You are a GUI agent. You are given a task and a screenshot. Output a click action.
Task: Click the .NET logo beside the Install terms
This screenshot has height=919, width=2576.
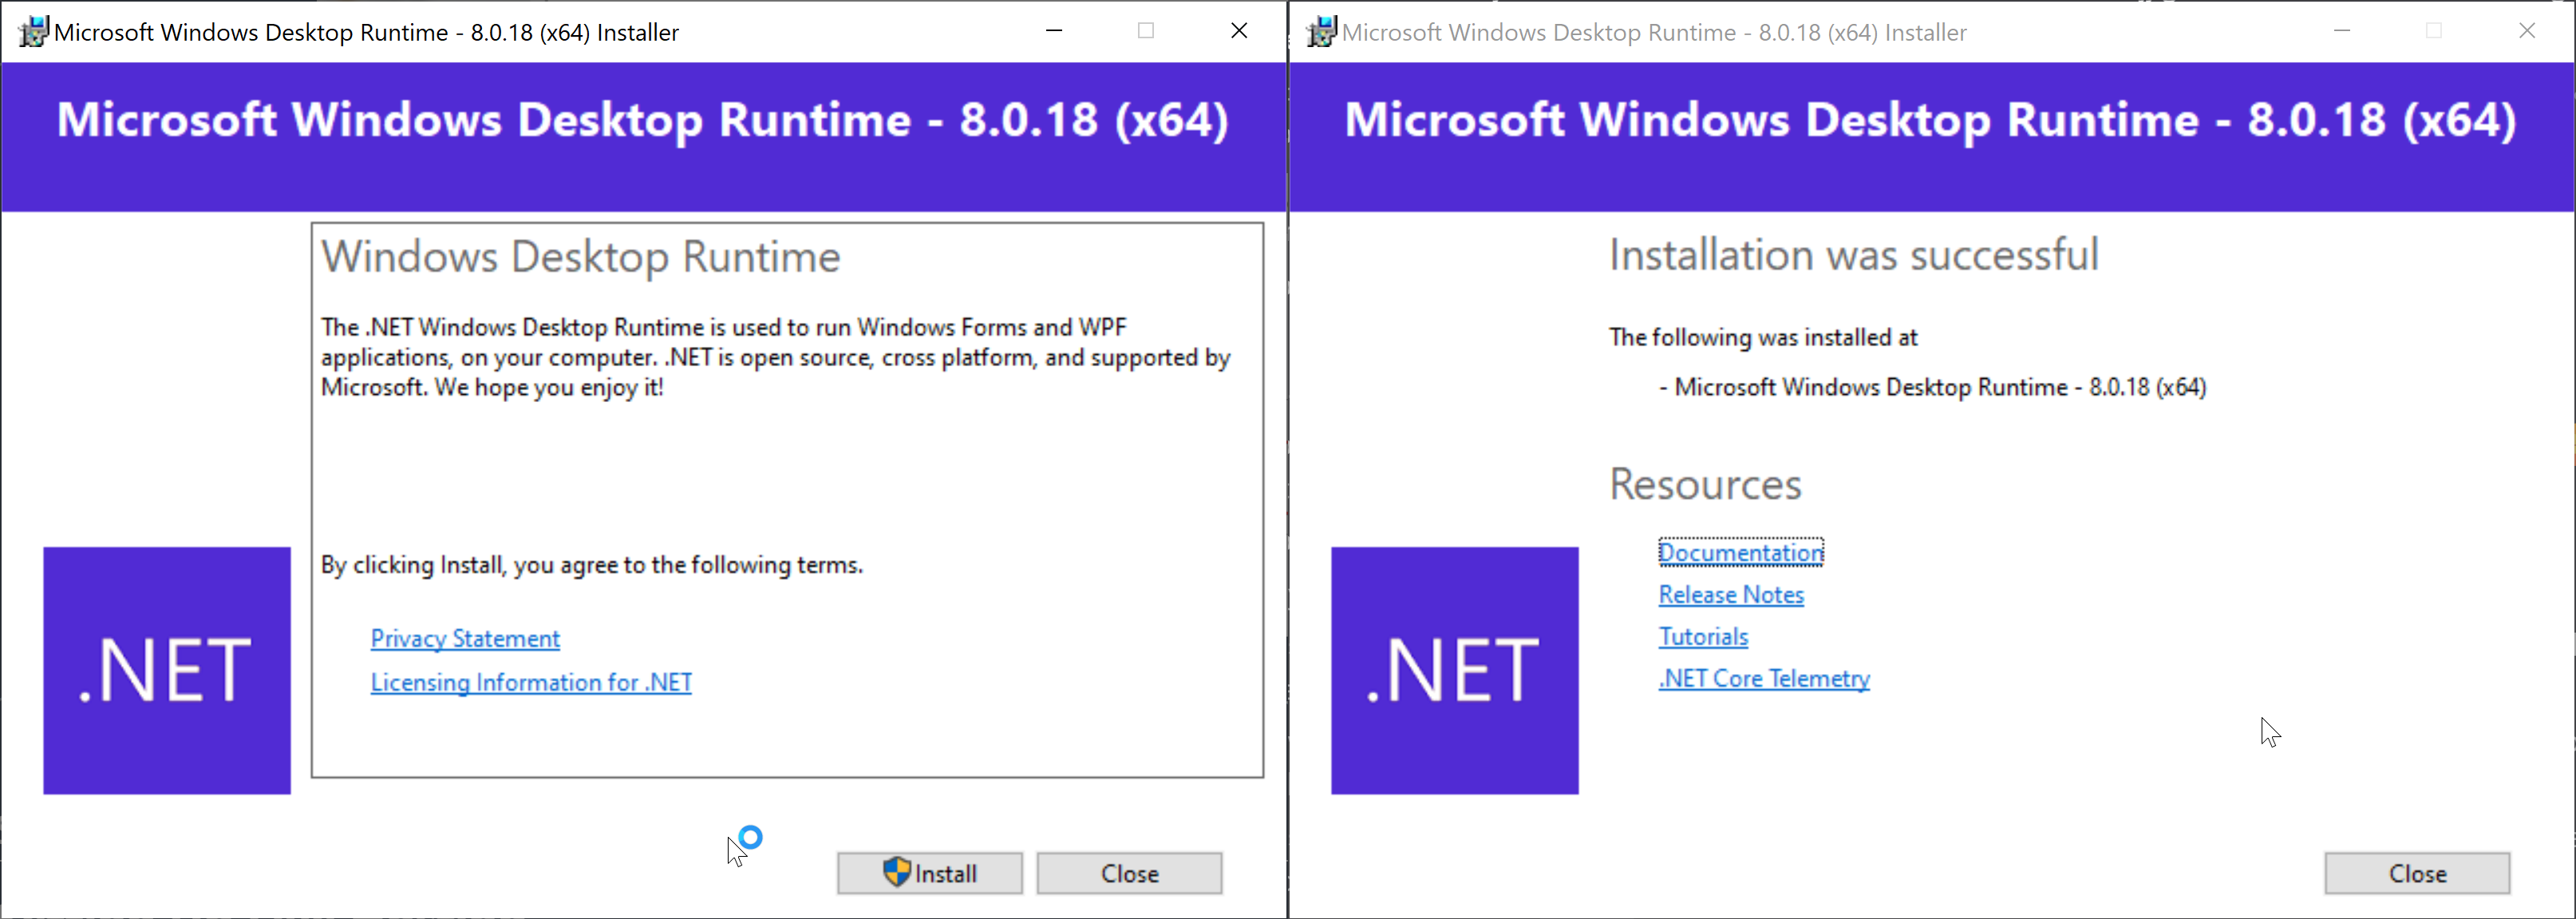point(167,670)
